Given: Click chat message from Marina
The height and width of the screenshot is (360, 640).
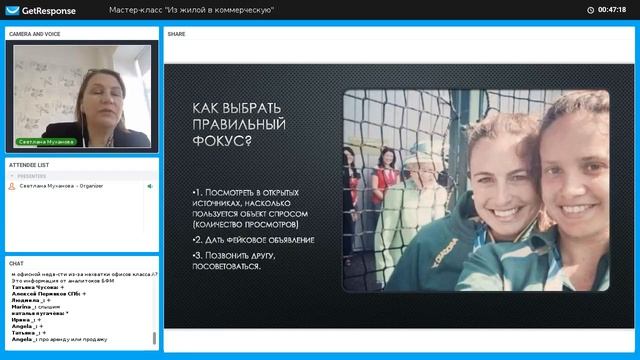Looking at the screenshot, I should (36, 307).
